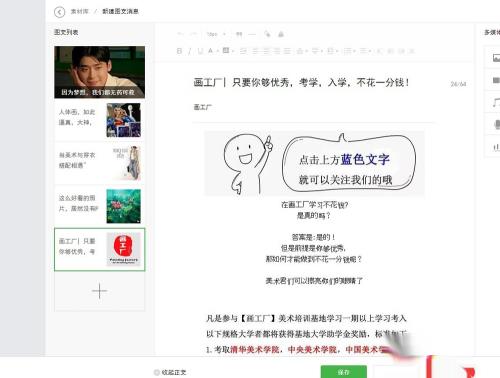Toggle underline formatting (U)
Image resolution: width=500 pixels, height=378 pixels.
click(x=200, y=51)
